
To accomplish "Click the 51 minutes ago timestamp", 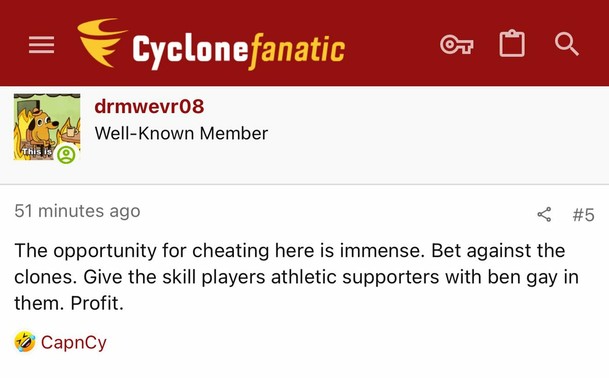I will (77, 211).
